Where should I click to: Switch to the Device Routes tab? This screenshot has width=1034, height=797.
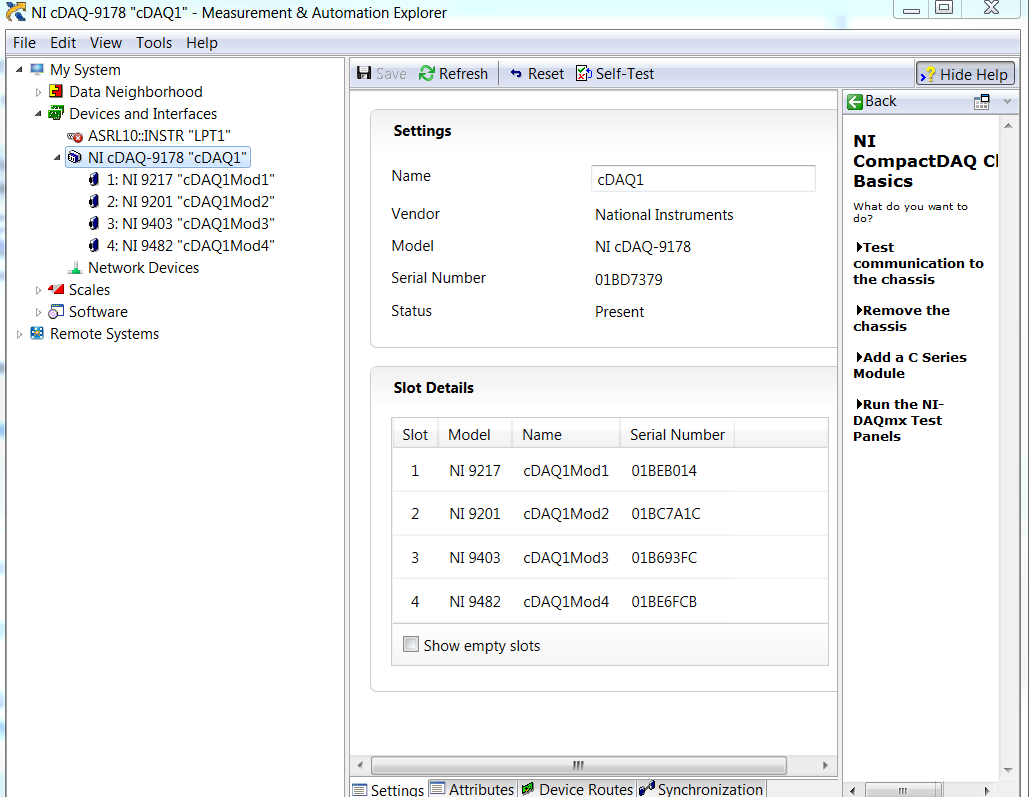click(x=577, y=788)
